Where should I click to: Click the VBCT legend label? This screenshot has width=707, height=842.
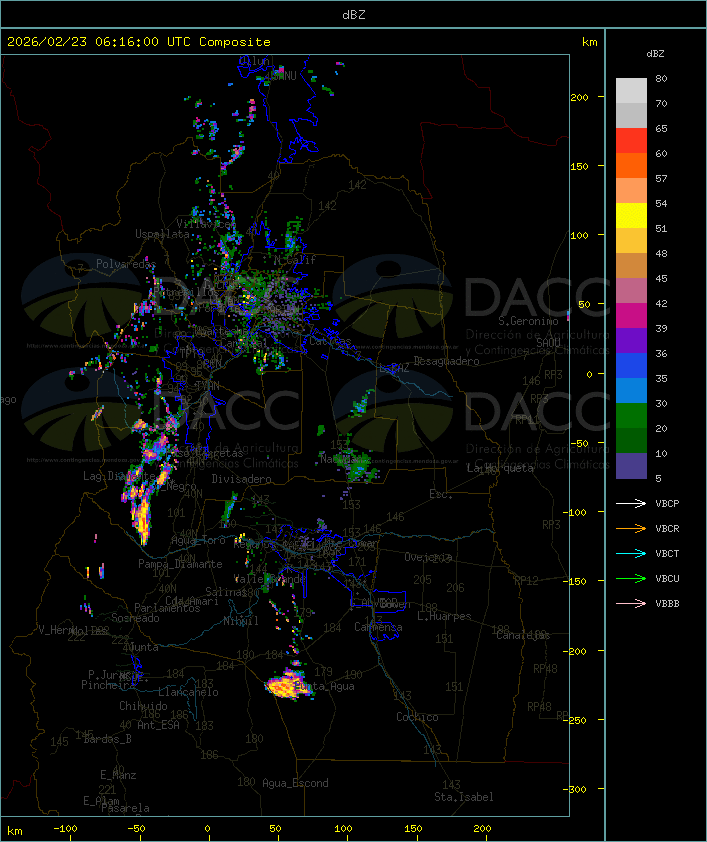(x=667, y=553)
